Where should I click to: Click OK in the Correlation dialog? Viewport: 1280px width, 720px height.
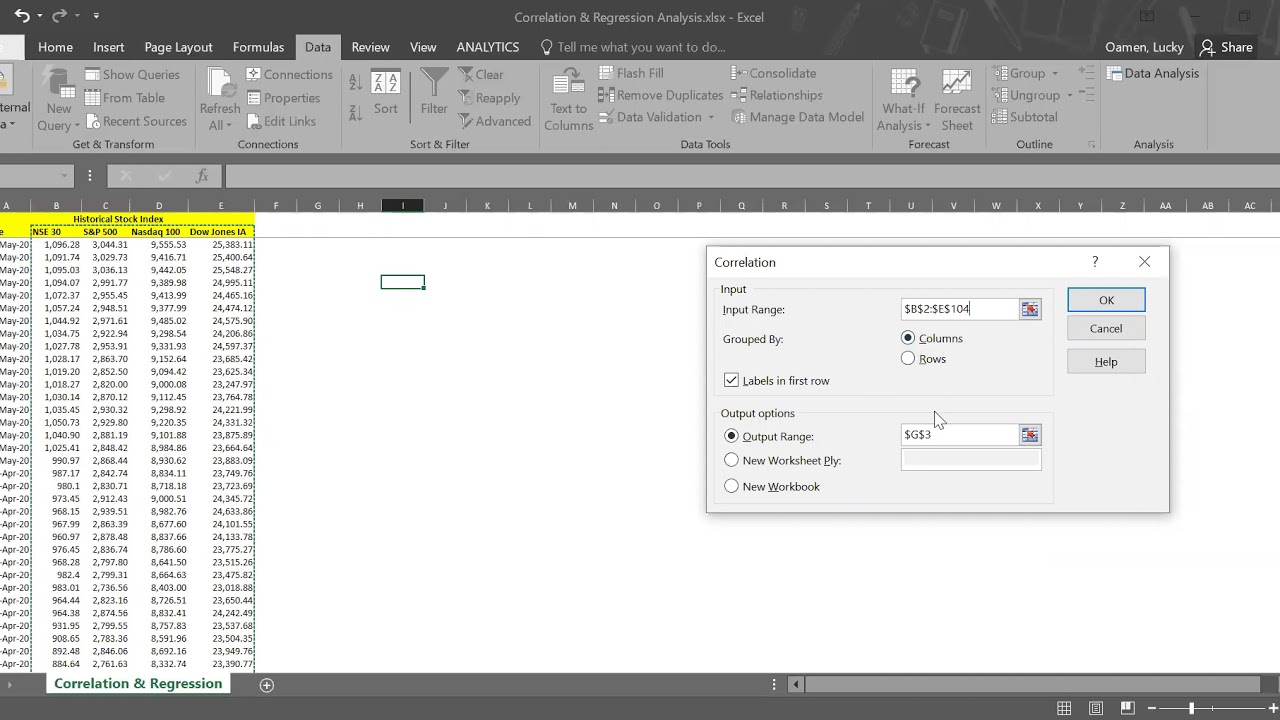(1106, 300)
